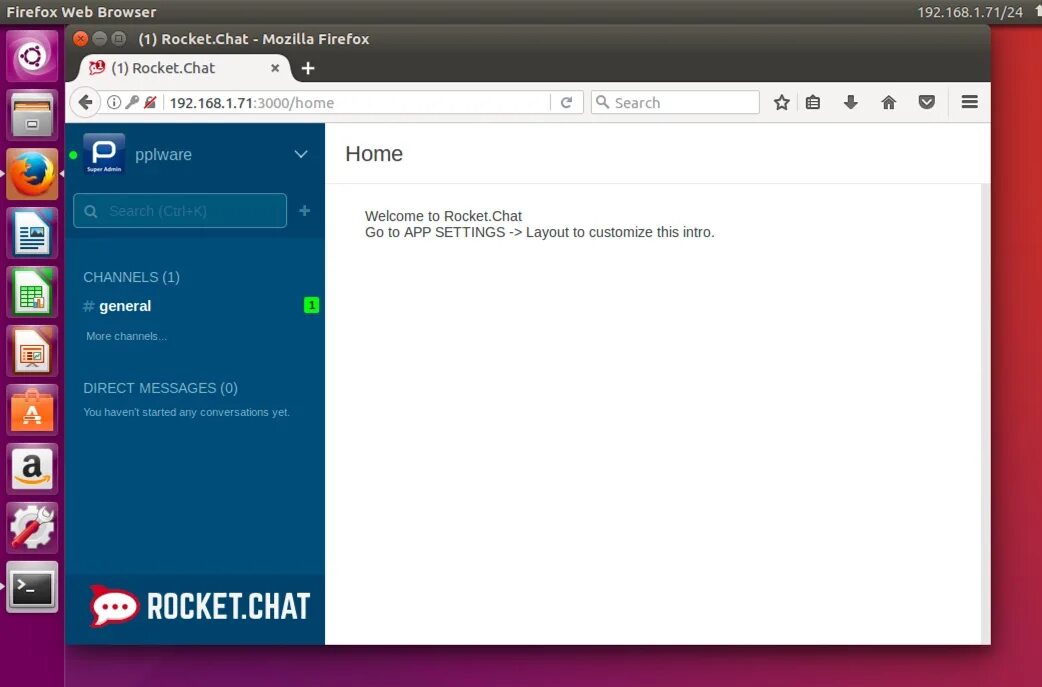Launch LibreOffice Calc from launcher
1042x687 pixels.
click(32, 292)
